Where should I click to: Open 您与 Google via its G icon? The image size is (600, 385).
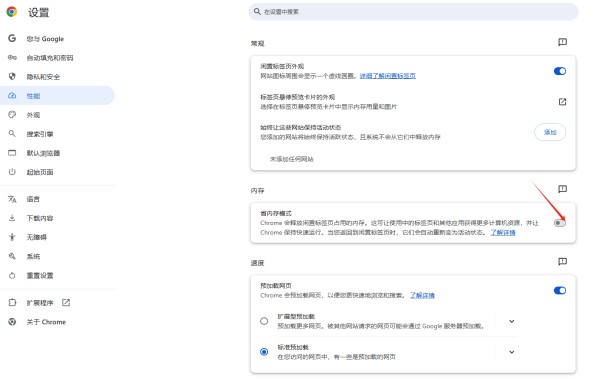[x=12, y=38]
